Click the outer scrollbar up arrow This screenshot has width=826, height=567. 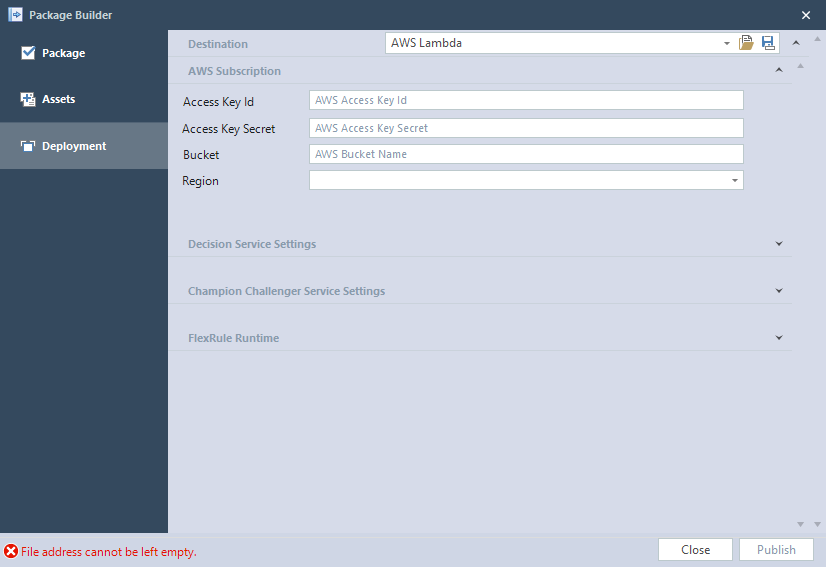coord(818,39)
